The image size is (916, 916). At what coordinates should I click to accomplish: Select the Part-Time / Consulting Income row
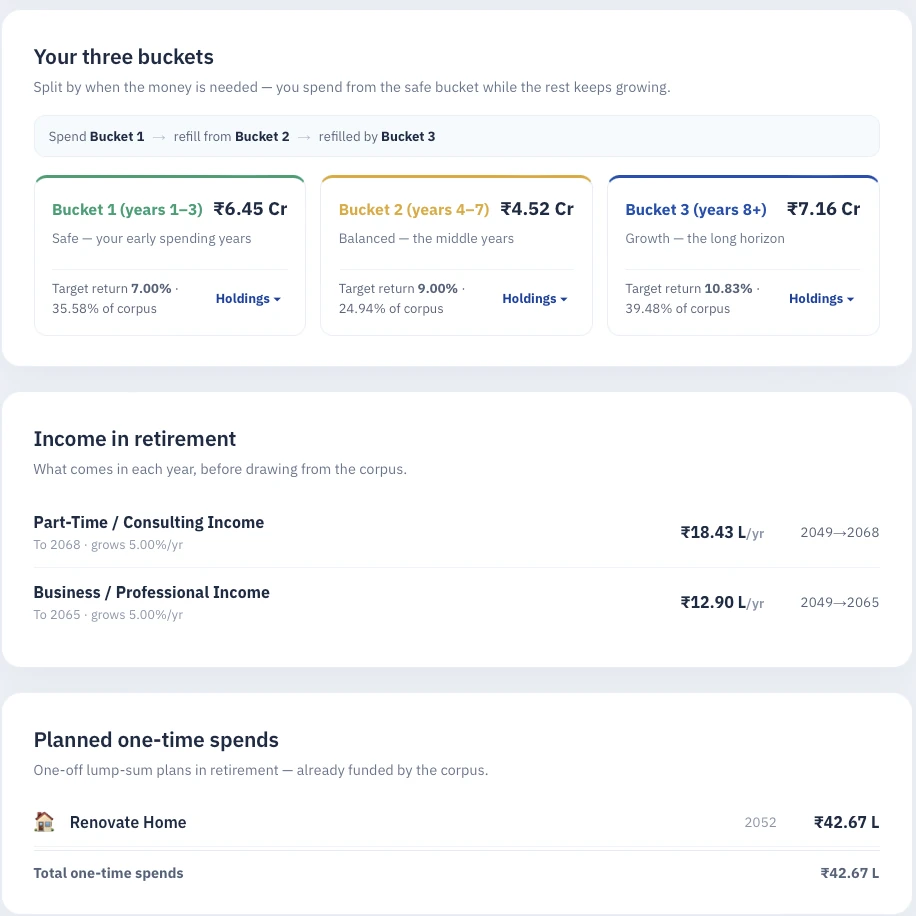[x=456, y=533]
